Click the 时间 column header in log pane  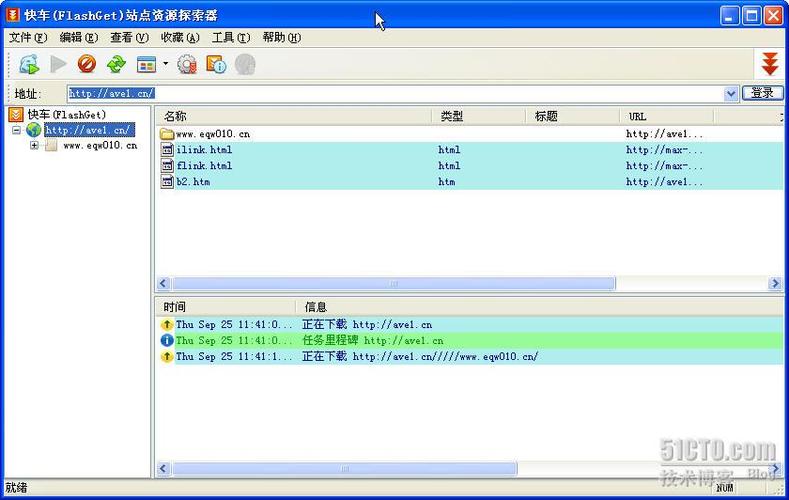pos(225,307)
